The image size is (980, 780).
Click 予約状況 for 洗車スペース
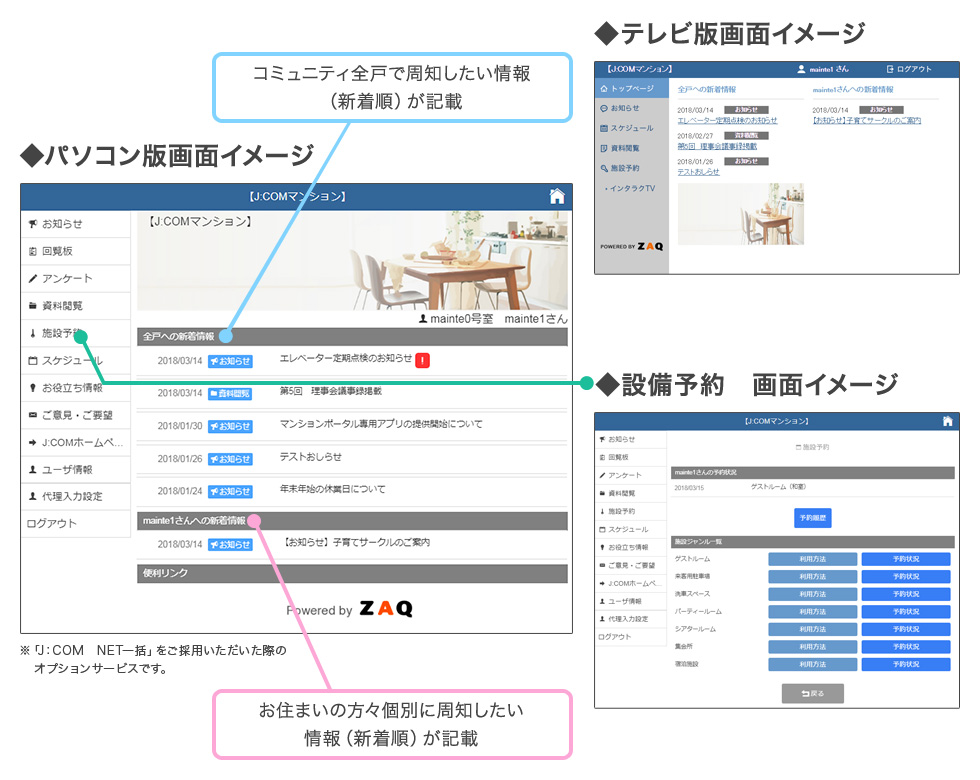(906, 594)
